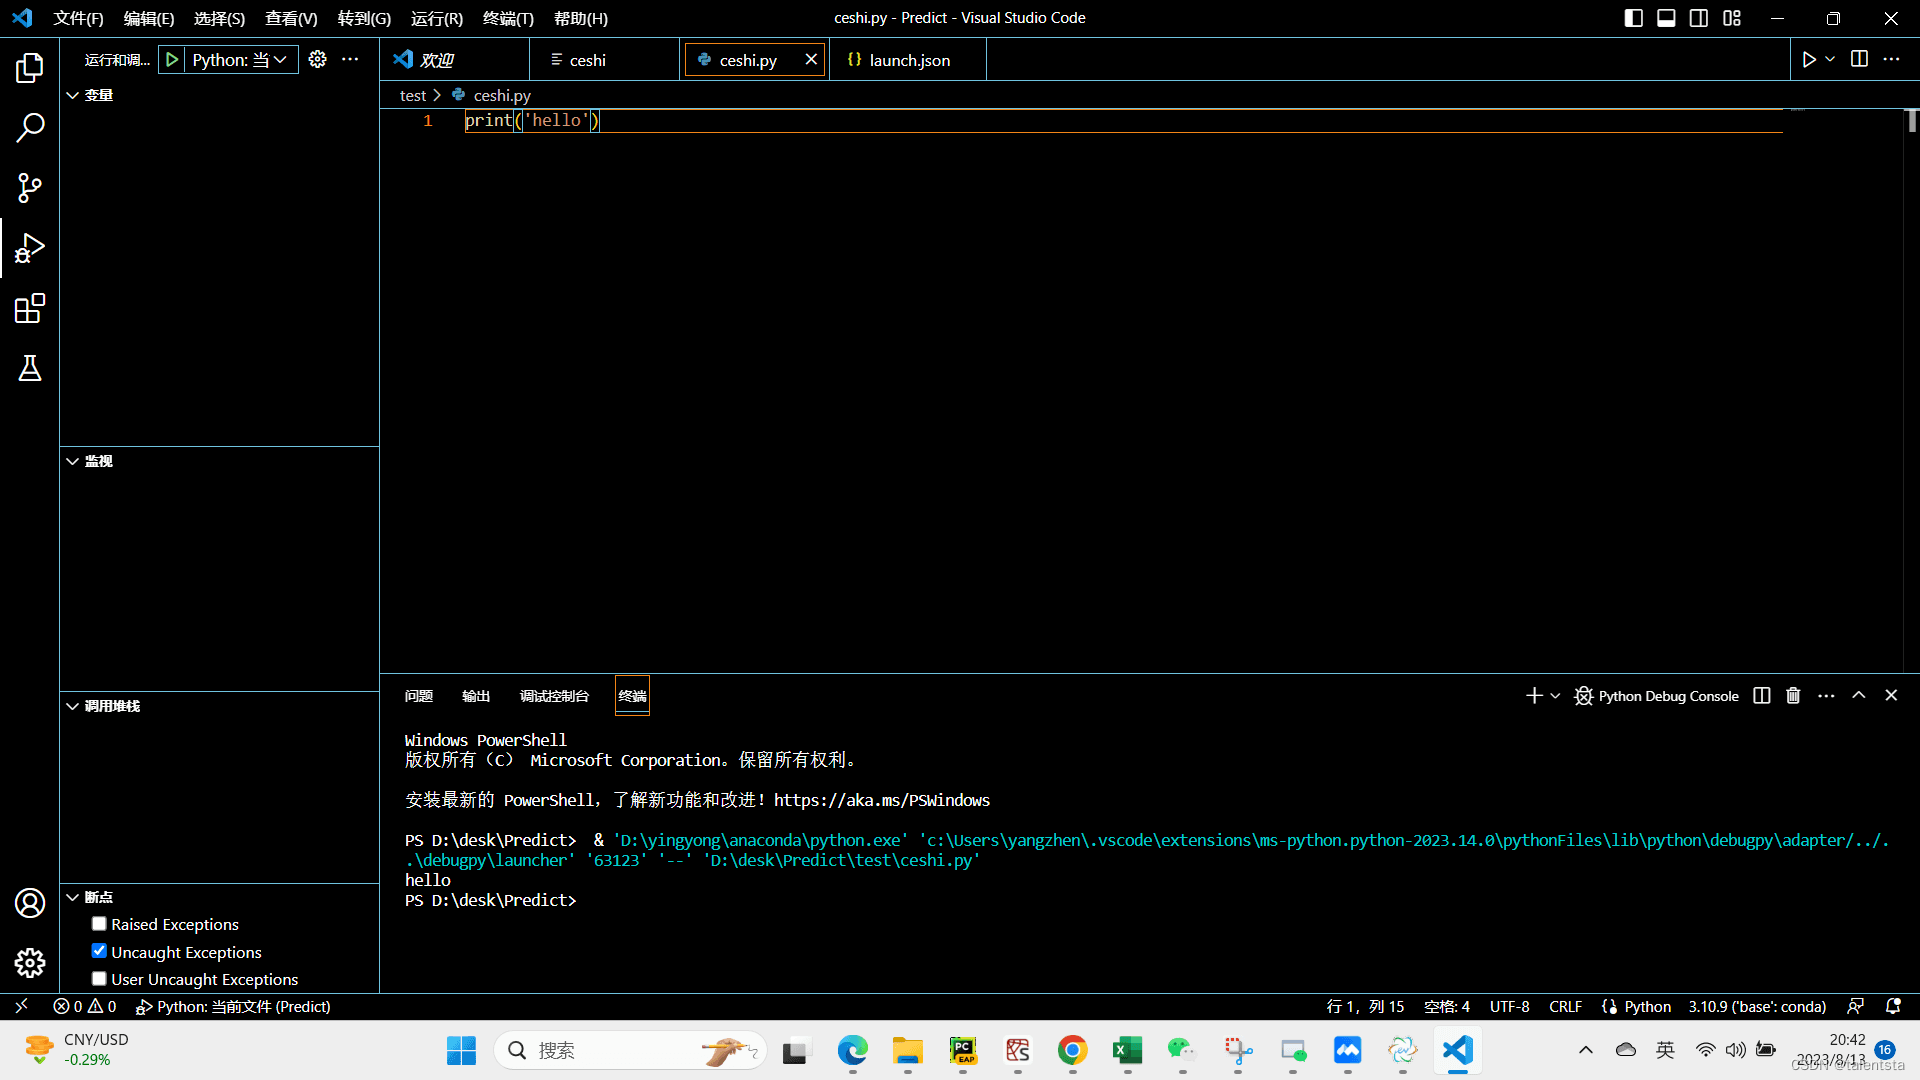Open the Testing flask view
Screen dimensions: 1920x1080
(30, 368)
